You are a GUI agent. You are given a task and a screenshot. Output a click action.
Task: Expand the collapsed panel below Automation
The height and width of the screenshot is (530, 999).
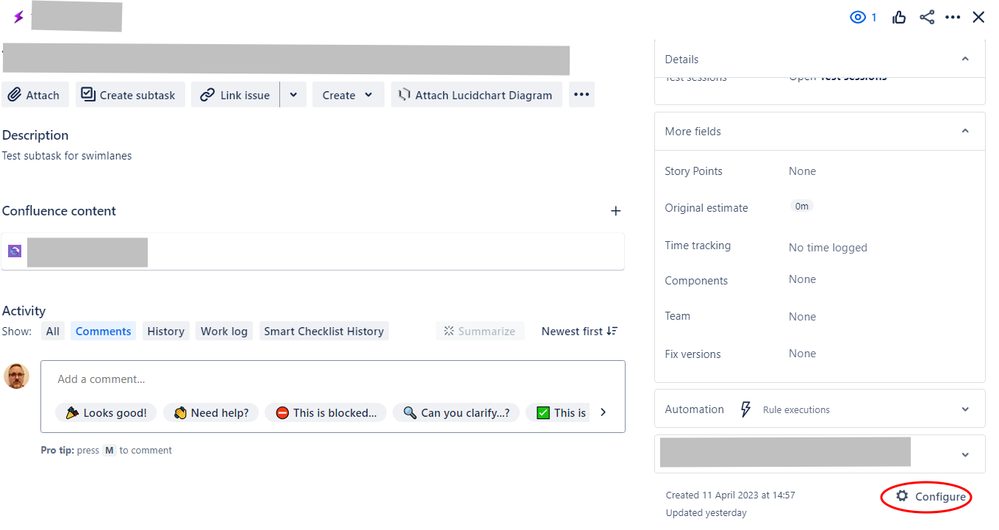point(965,455)
